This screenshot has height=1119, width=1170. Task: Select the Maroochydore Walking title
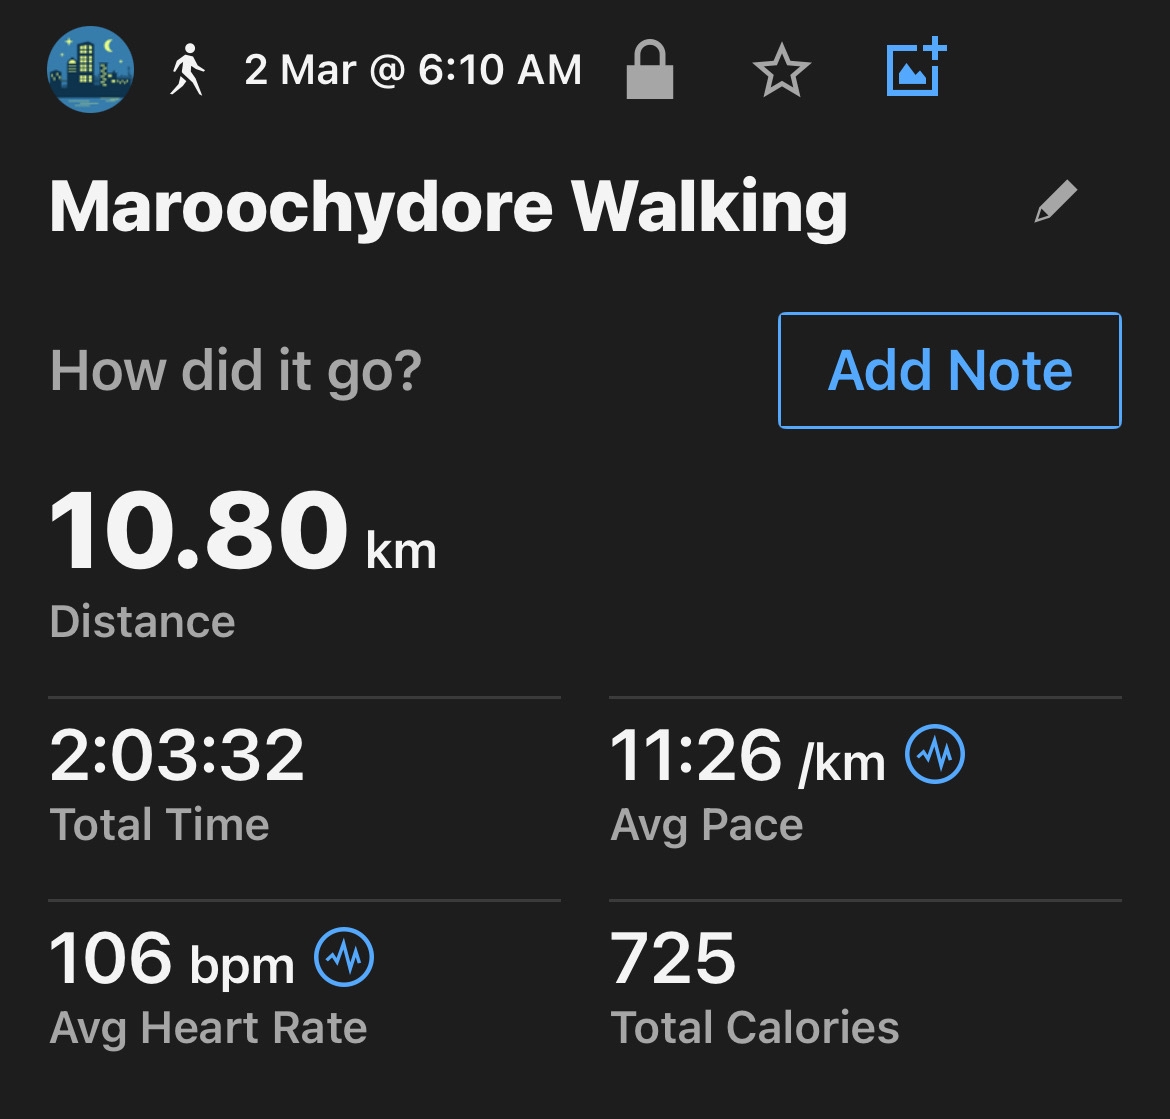click(448, 207)
